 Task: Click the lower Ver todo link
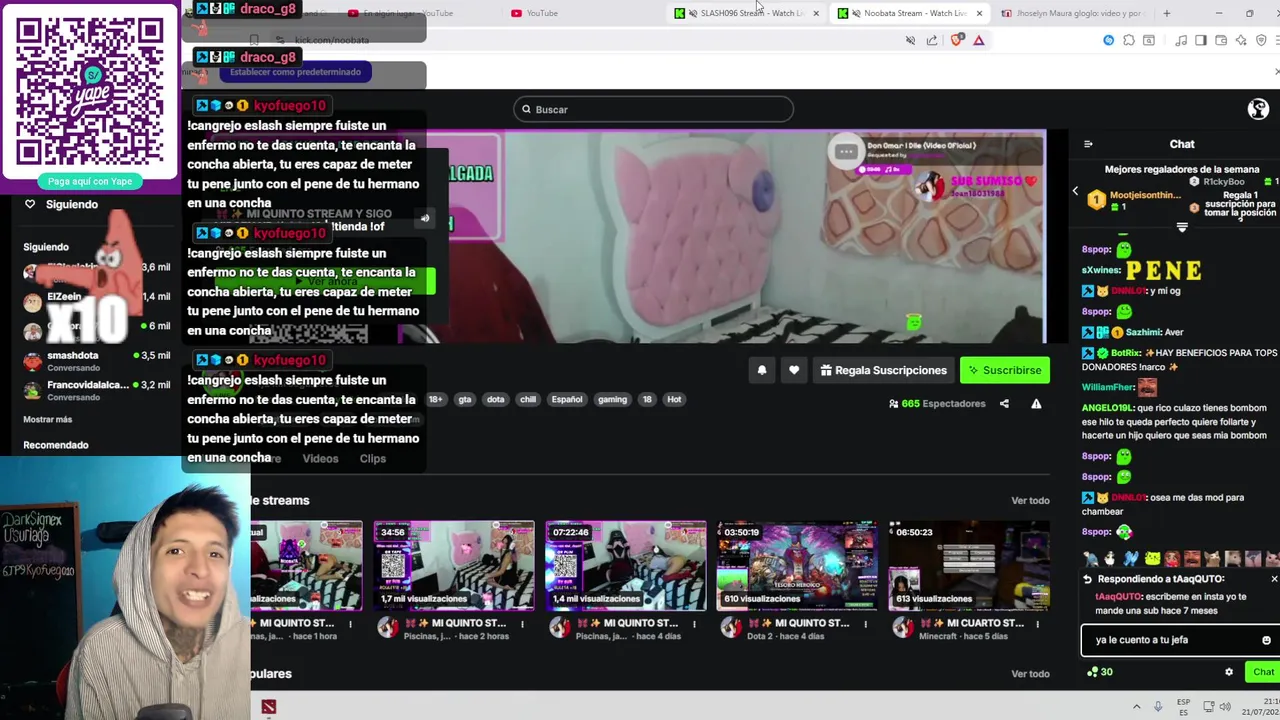[x=1030, y=673]
